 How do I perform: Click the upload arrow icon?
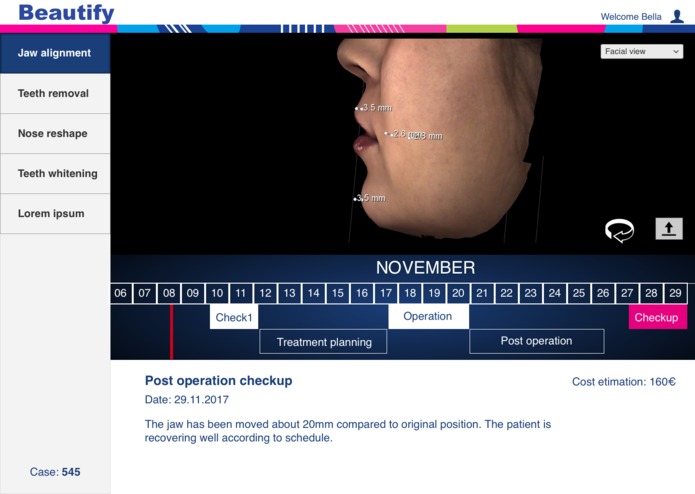pyautogui.click(x=669, y=229)
